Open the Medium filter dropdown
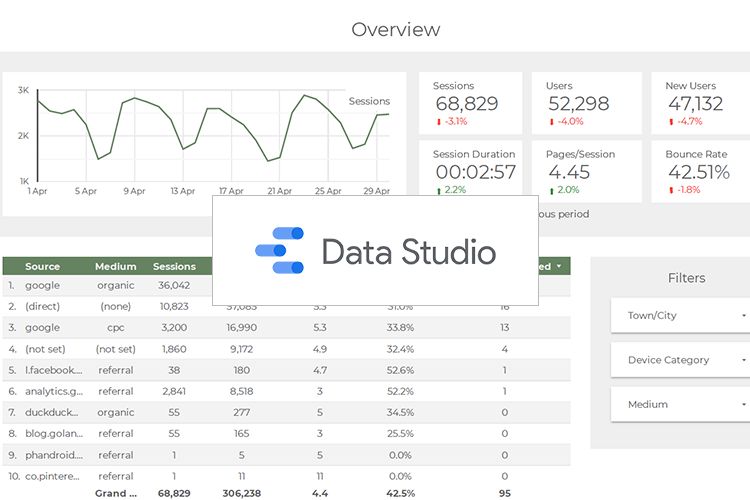Screen dimensions: 750x500 (680, 404)
